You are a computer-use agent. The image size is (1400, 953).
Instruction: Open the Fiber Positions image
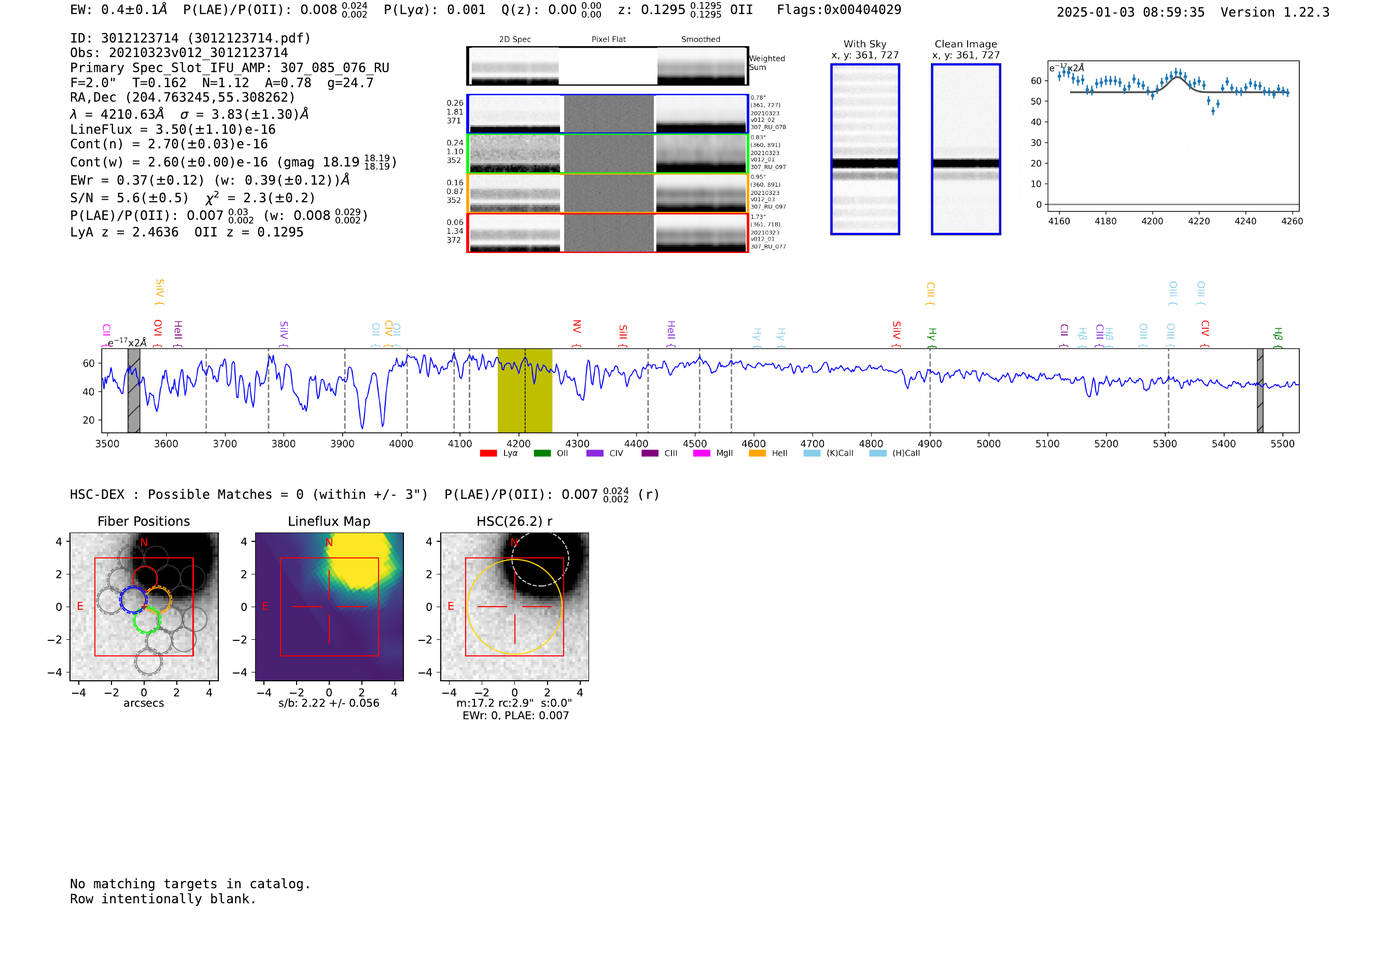(x=144, y=607)
